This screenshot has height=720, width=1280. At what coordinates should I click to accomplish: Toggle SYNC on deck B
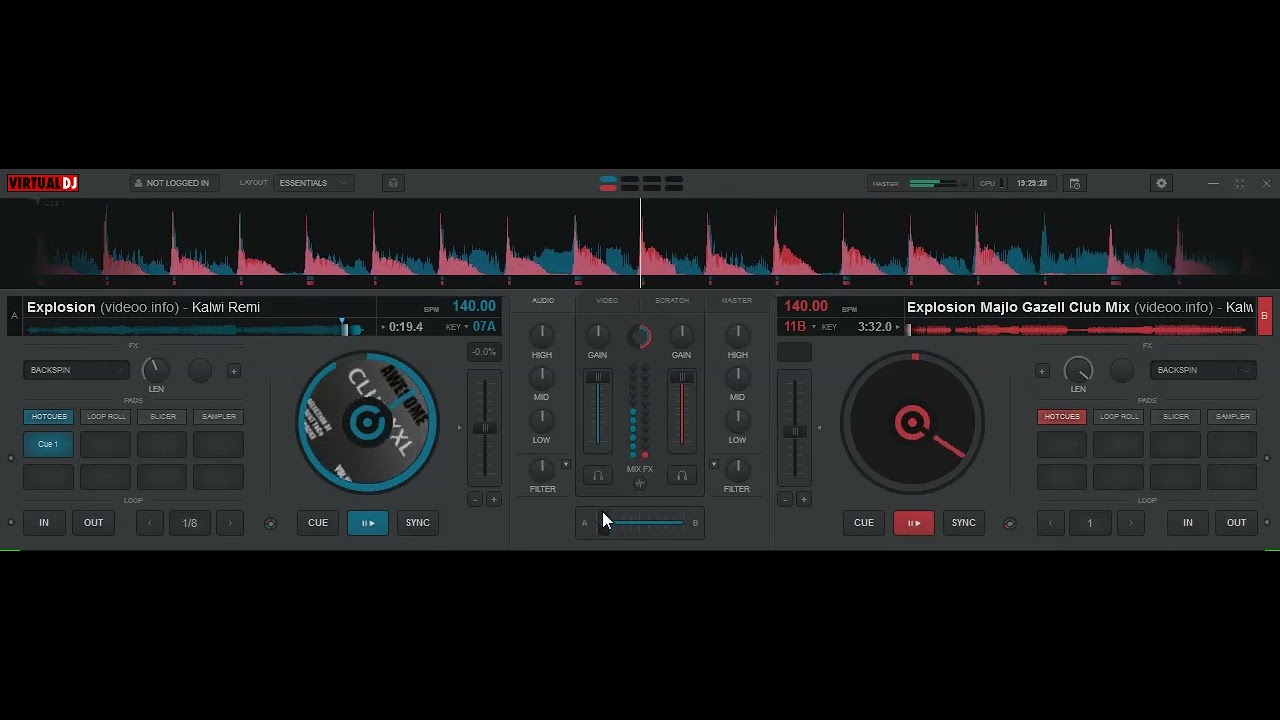964,523
